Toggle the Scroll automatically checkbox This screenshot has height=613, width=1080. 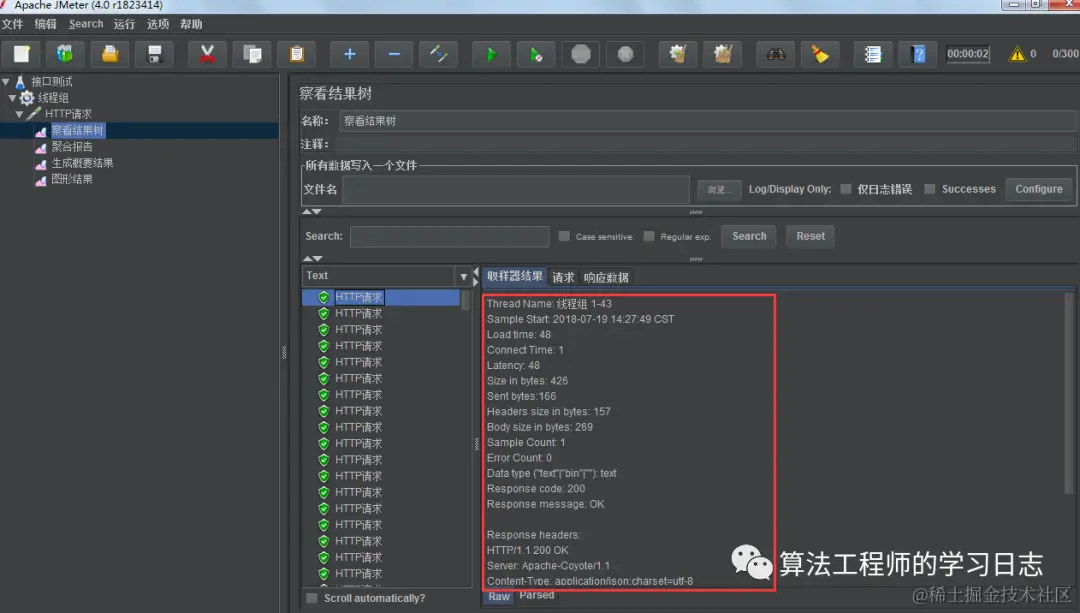pyautogui.click(x=311, y=597)
